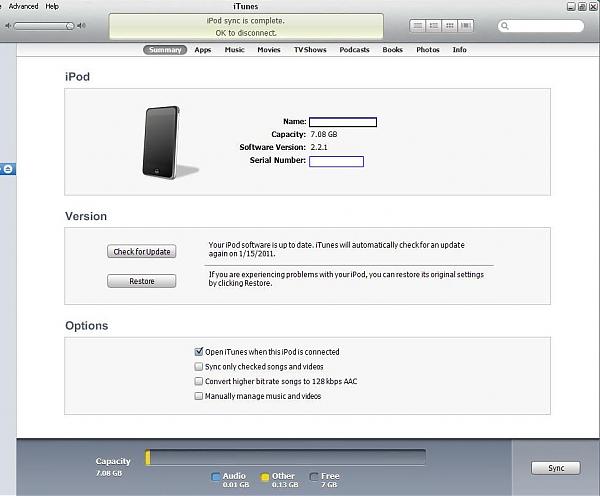Switch to album list view icon
600x496 pixels.
click(x=434, y=26)
